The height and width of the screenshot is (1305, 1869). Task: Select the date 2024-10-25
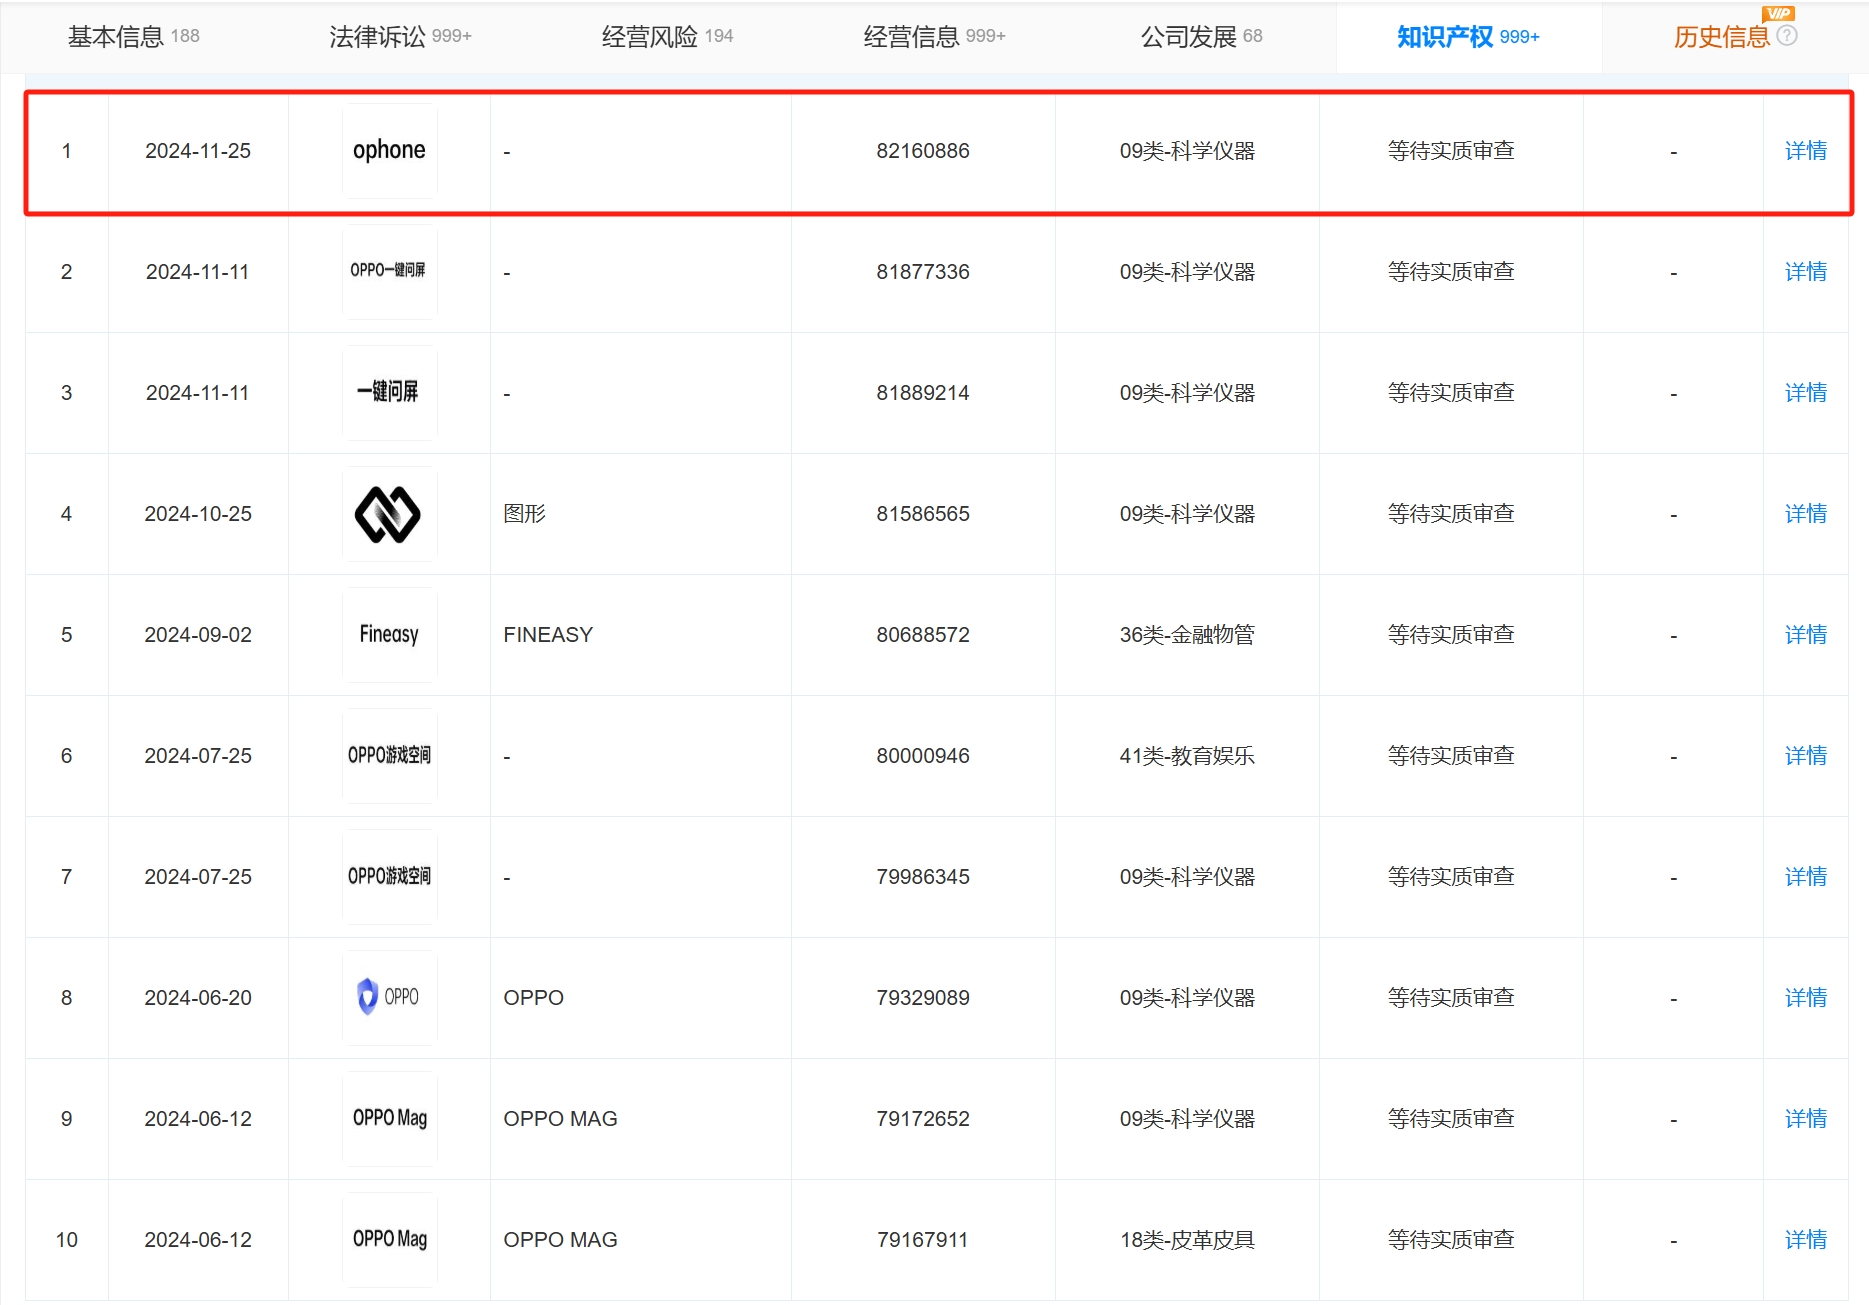point(198,514)
